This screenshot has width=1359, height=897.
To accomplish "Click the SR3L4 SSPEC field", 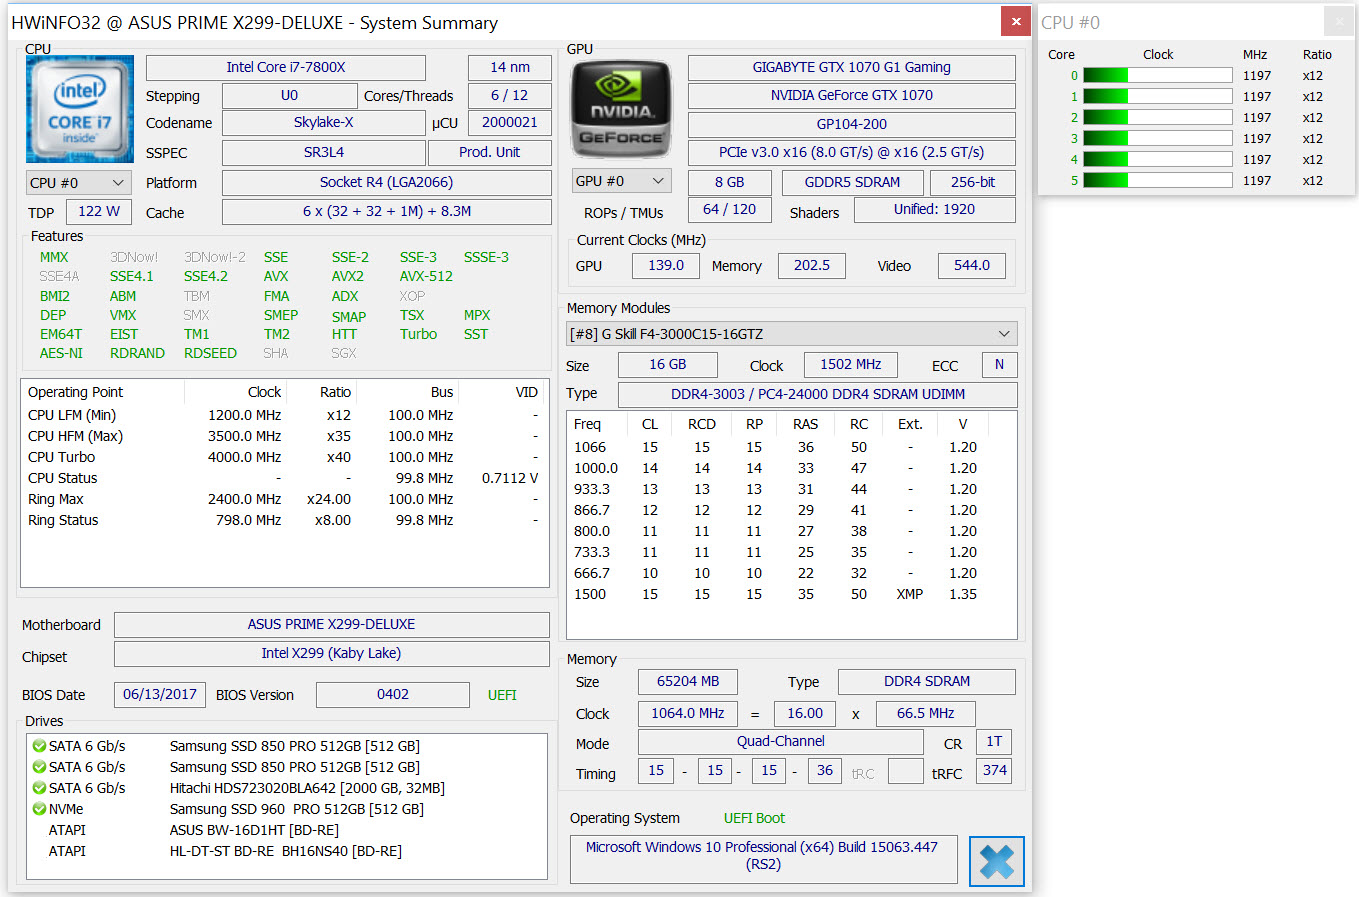I will click(324, 152).
